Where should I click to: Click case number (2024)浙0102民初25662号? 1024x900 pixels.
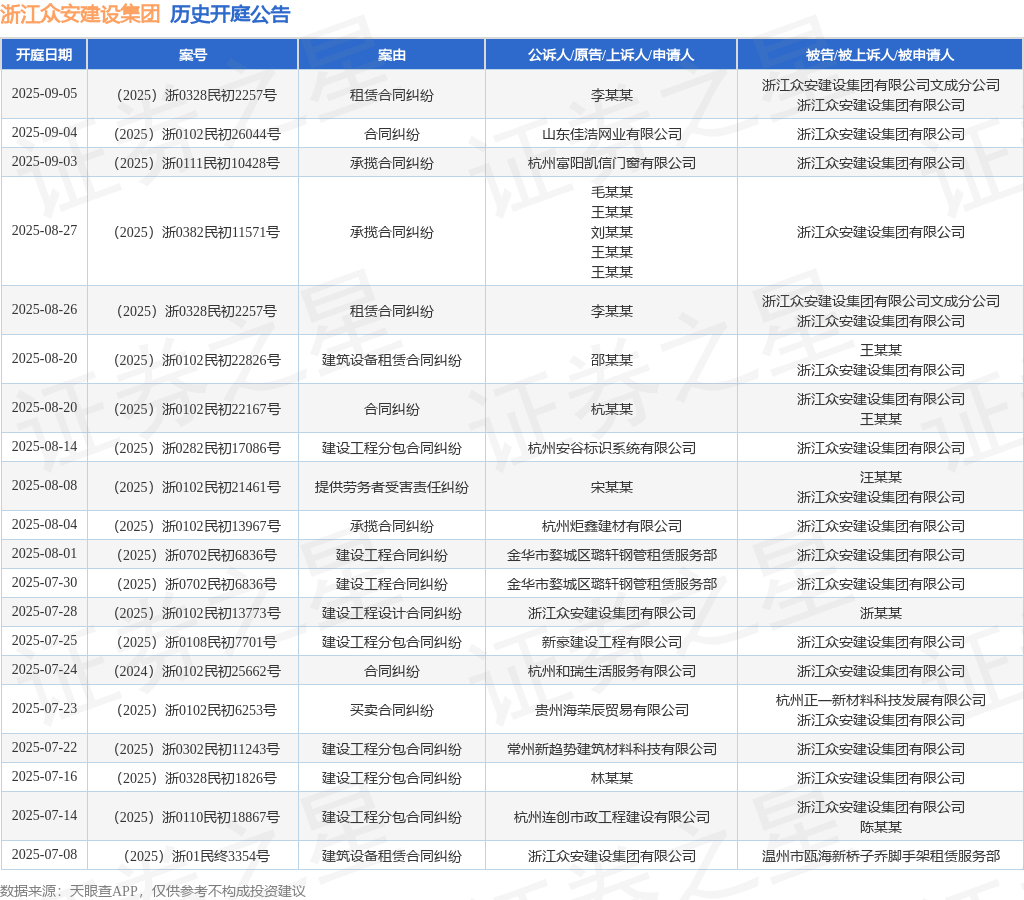[197, 671]
